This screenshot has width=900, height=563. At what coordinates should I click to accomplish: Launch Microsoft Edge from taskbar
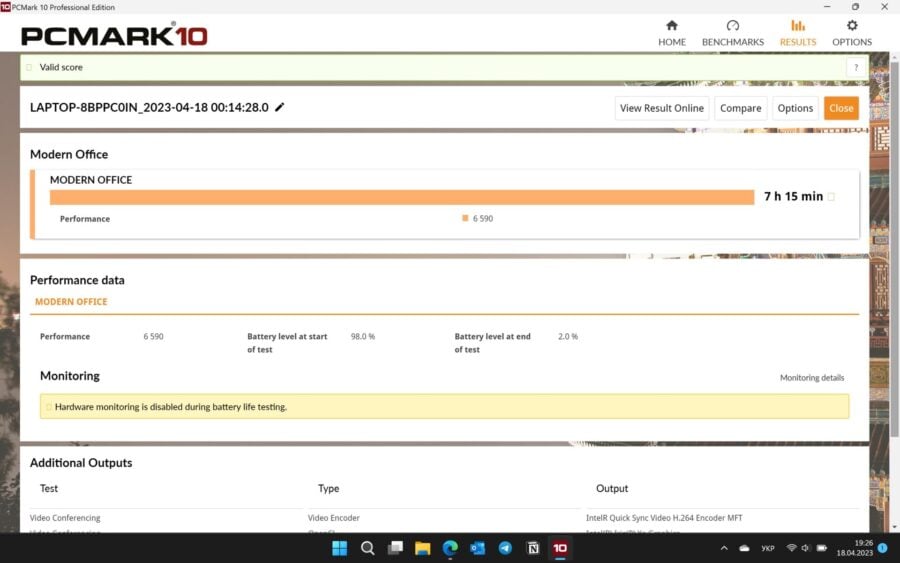point(450,548)
